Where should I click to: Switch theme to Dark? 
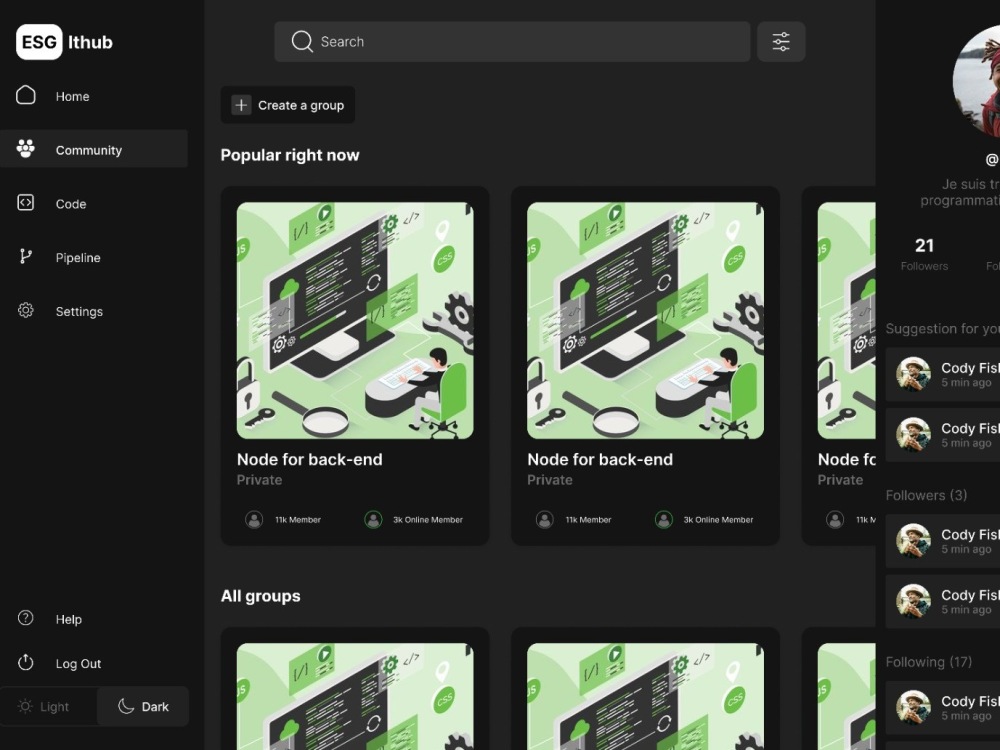[143, 706]
